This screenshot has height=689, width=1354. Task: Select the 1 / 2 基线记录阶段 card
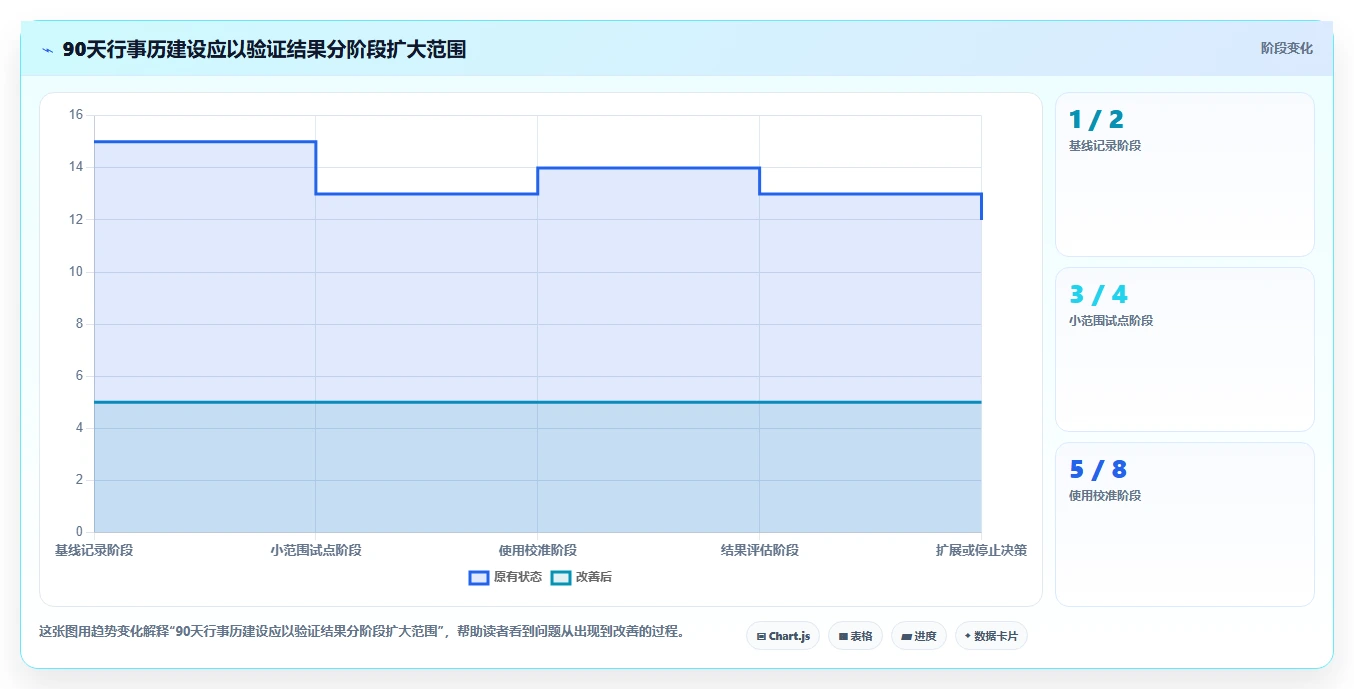[x=1184, y=175]
